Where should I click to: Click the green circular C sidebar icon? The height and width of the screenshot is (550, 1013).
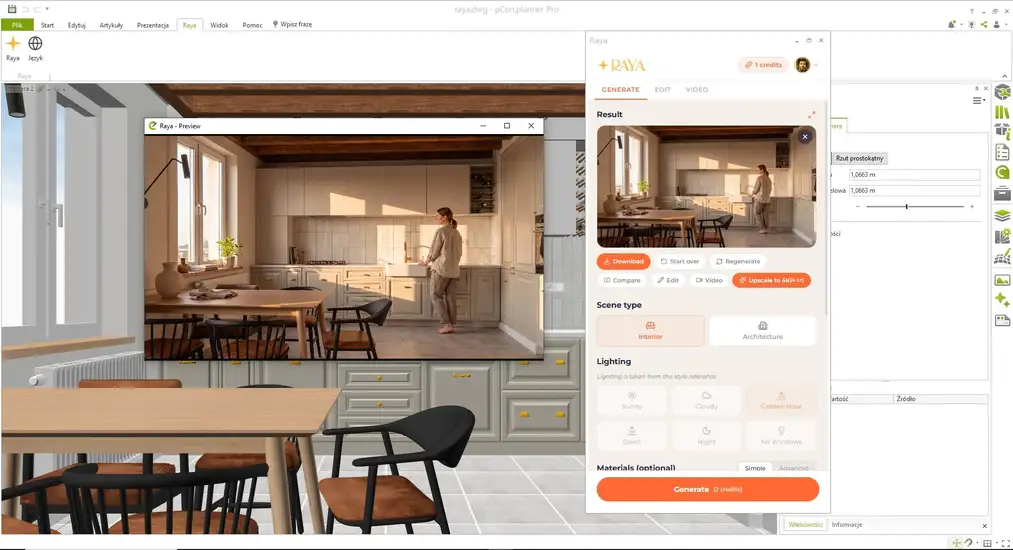(x=1002, y=172)
